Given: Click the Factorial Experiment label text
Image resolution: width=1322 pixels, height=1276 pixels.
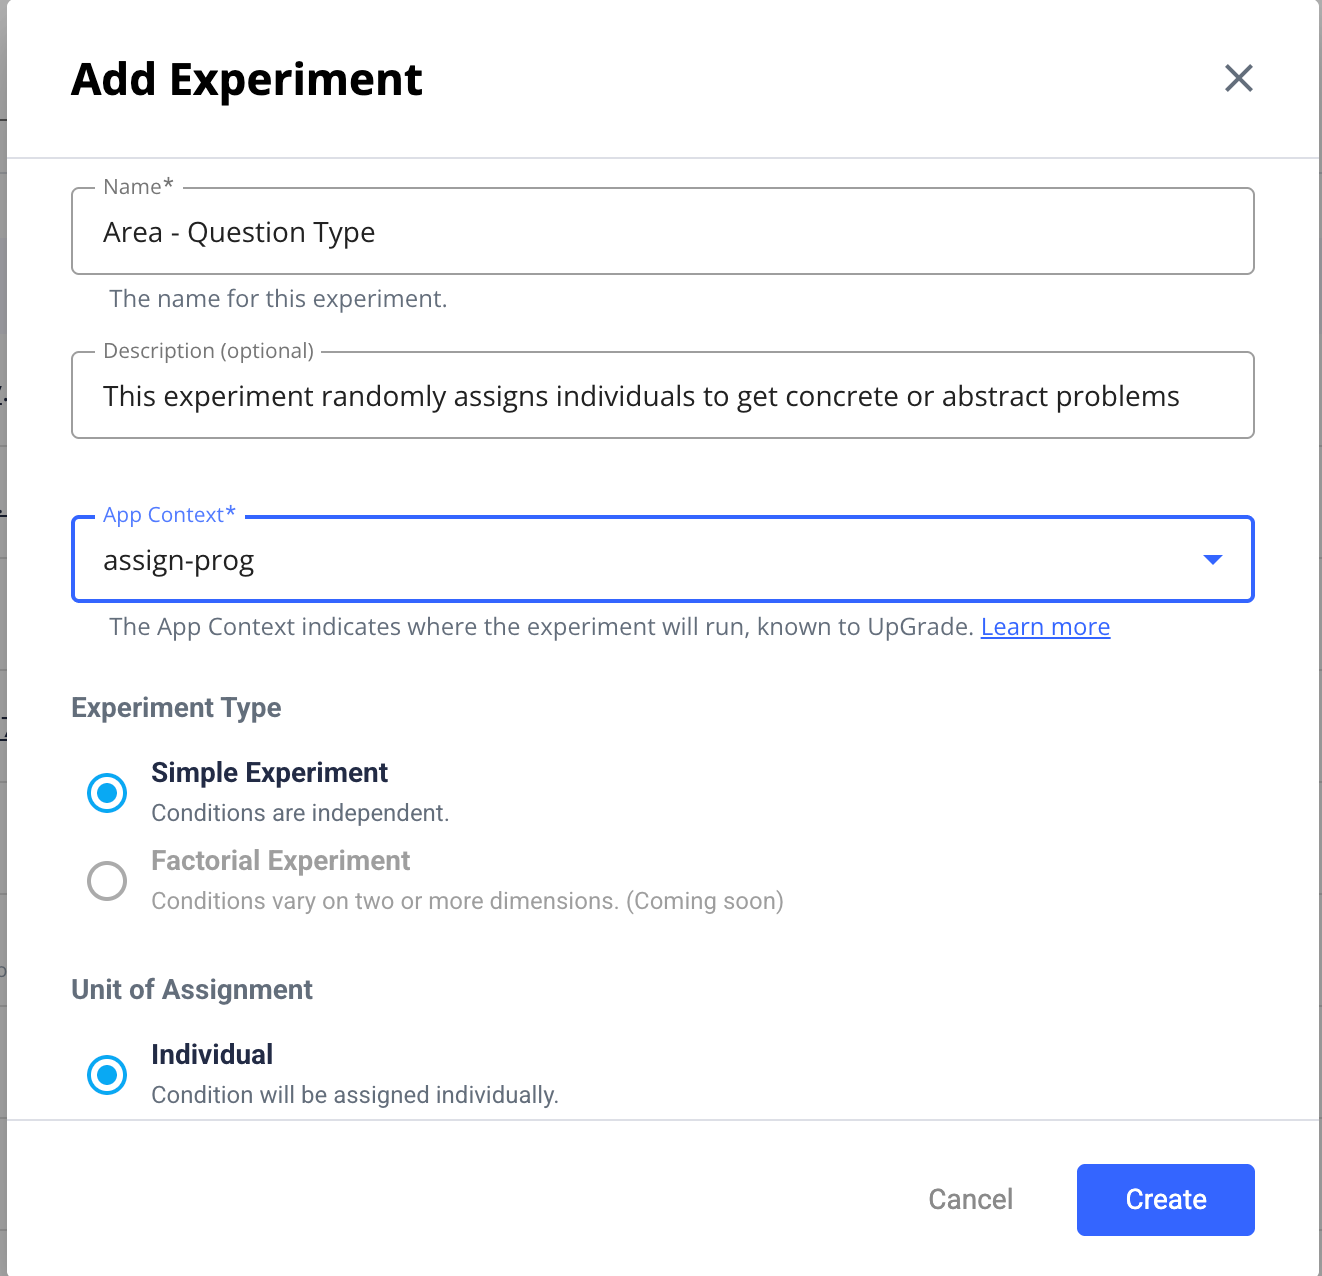Looking at the screenshot, I should pos(280,861).
